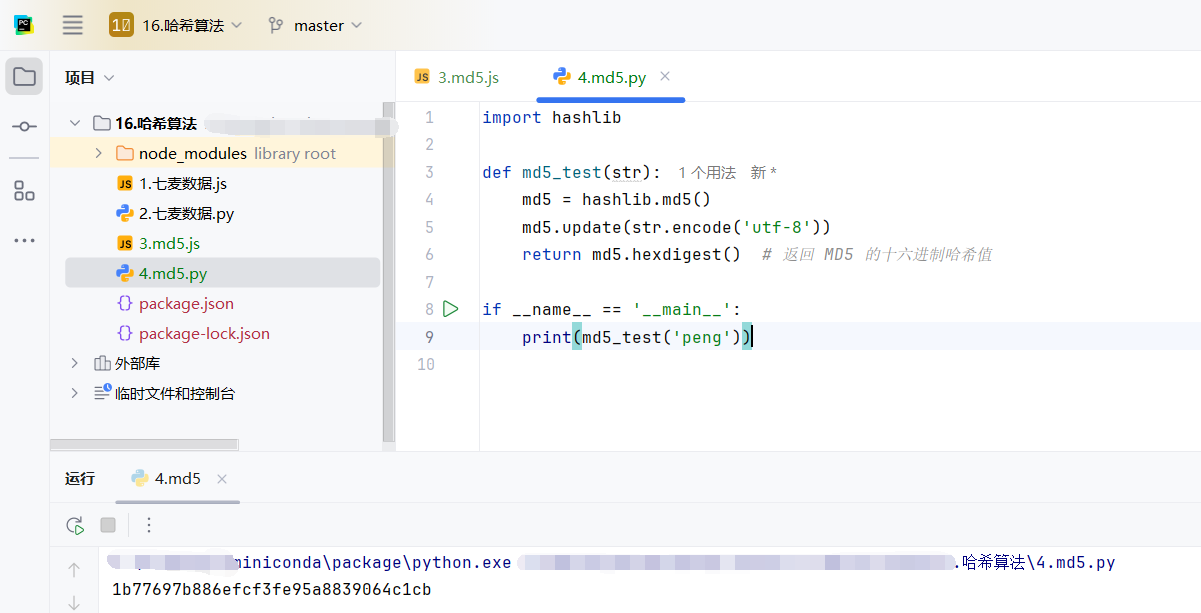Switch to the 3.md5.js editor tab
This screenshot has height=613, width=1201.
click(x=457, y=77)
